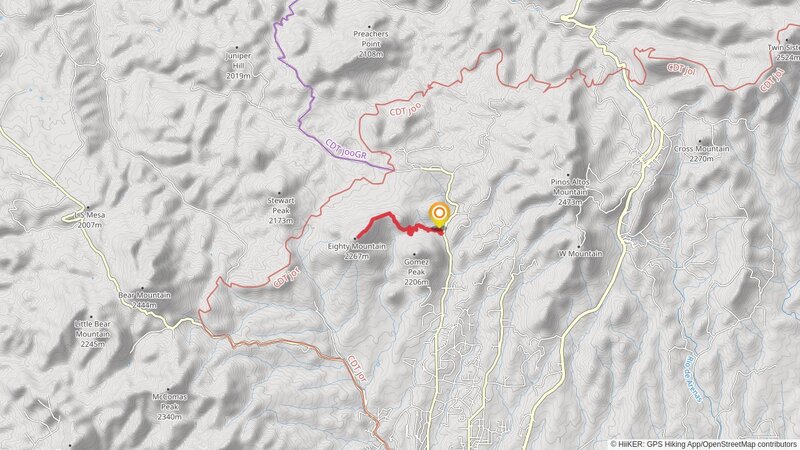Screen dimensions: 800x450
Task: Click the LS Mesa map label
Action: pos(90,220)
